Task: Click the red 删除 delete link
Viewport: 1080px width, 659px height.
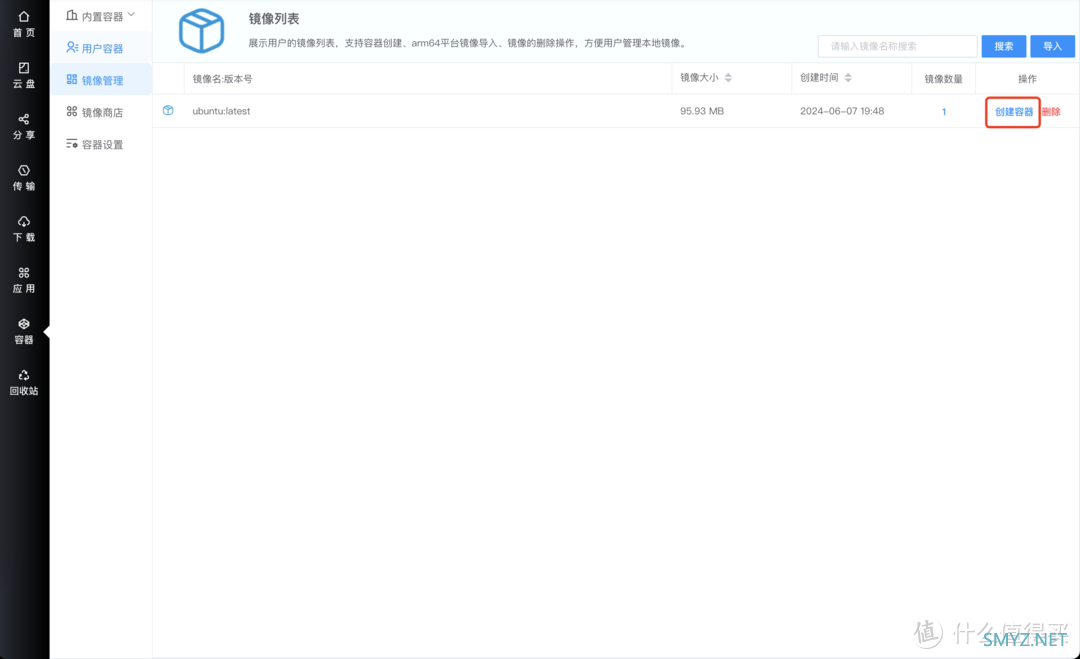Action: click(1051, 112)
